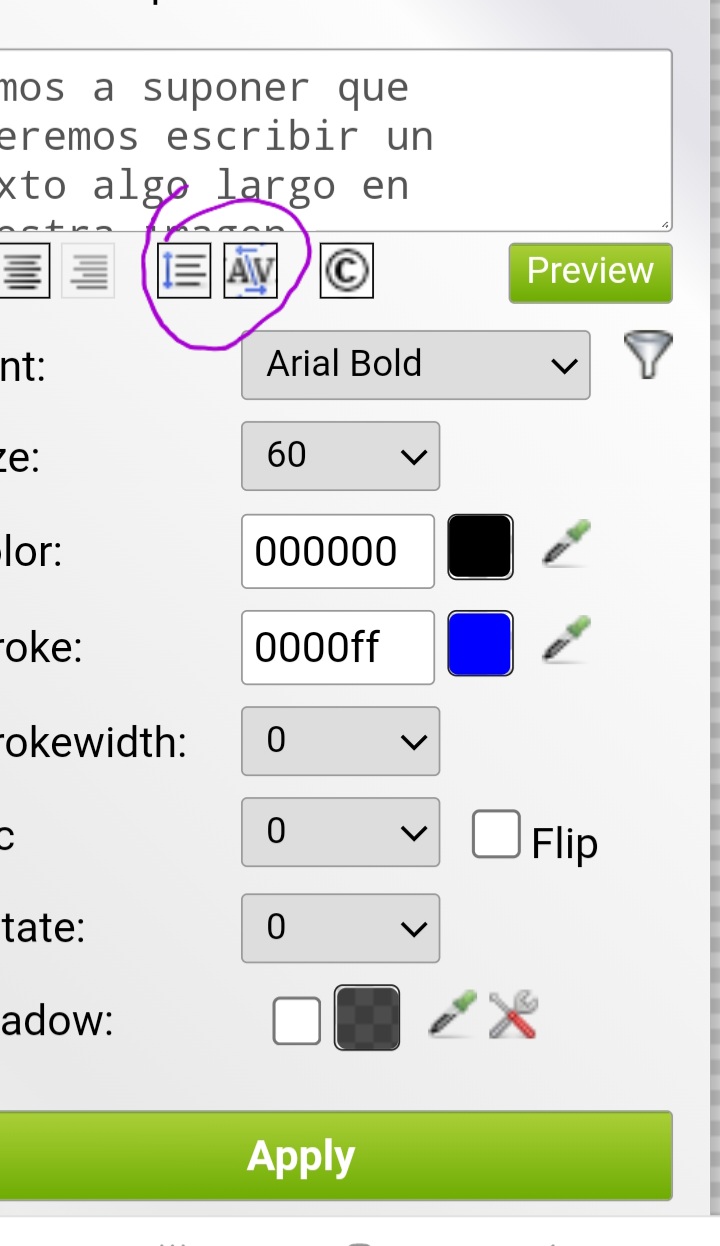
Task: Insert copyright symbol with © icon
Action: coord(346,271)
